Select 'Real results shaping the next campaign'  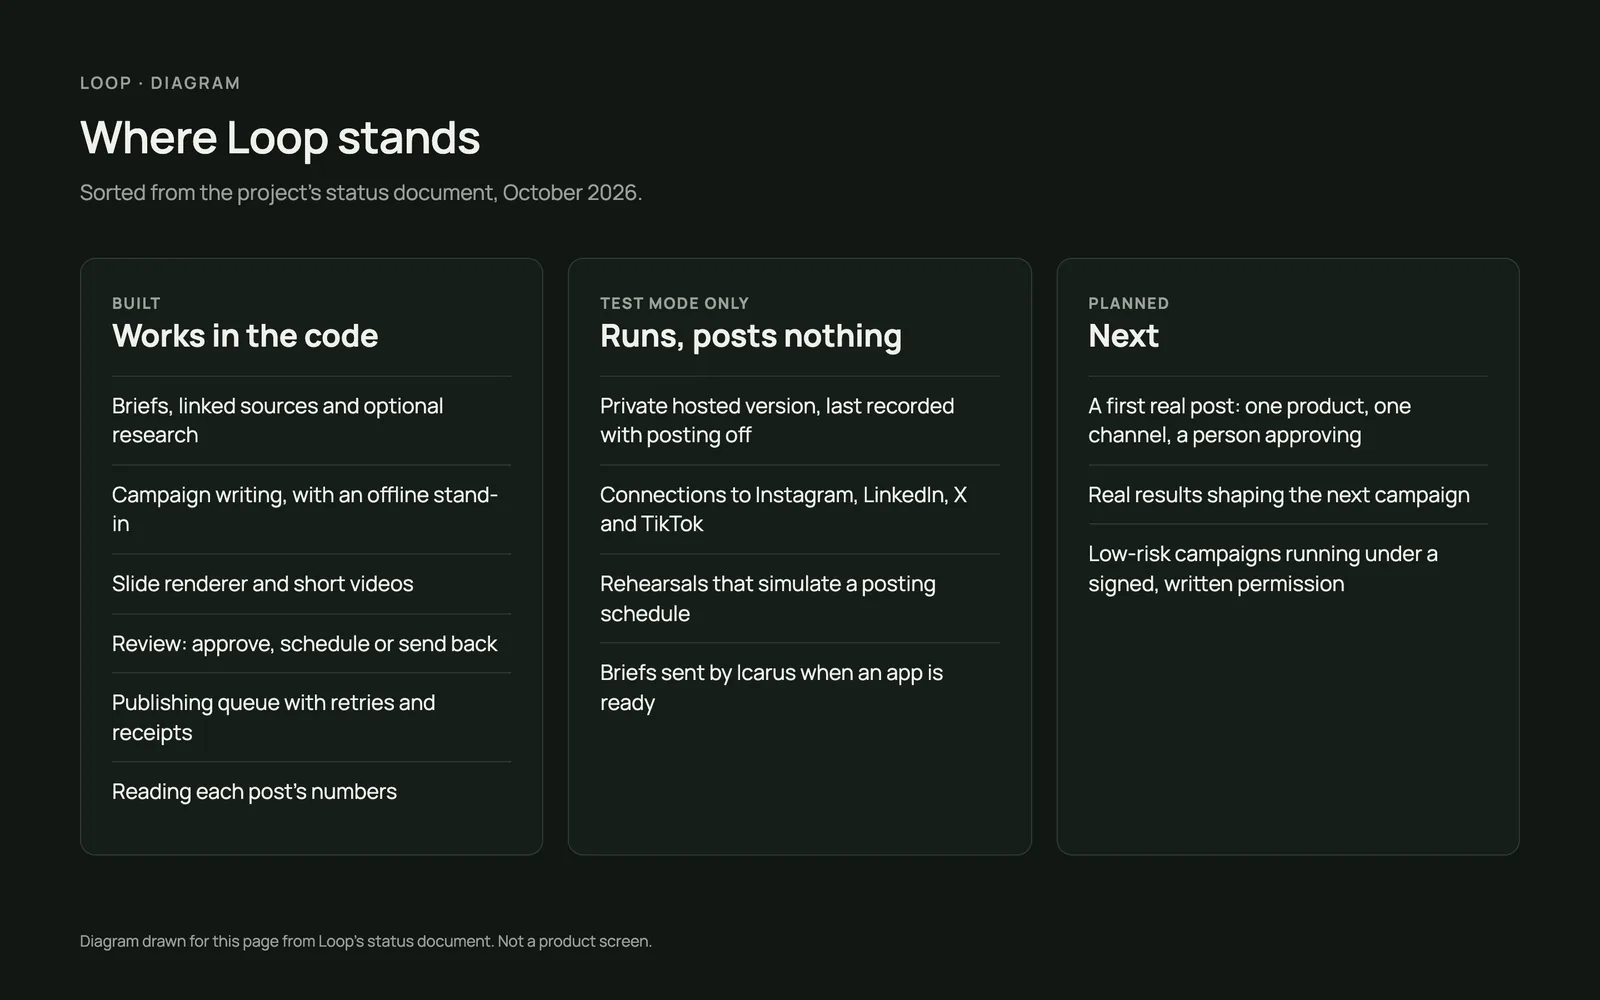coord(1287,495)
